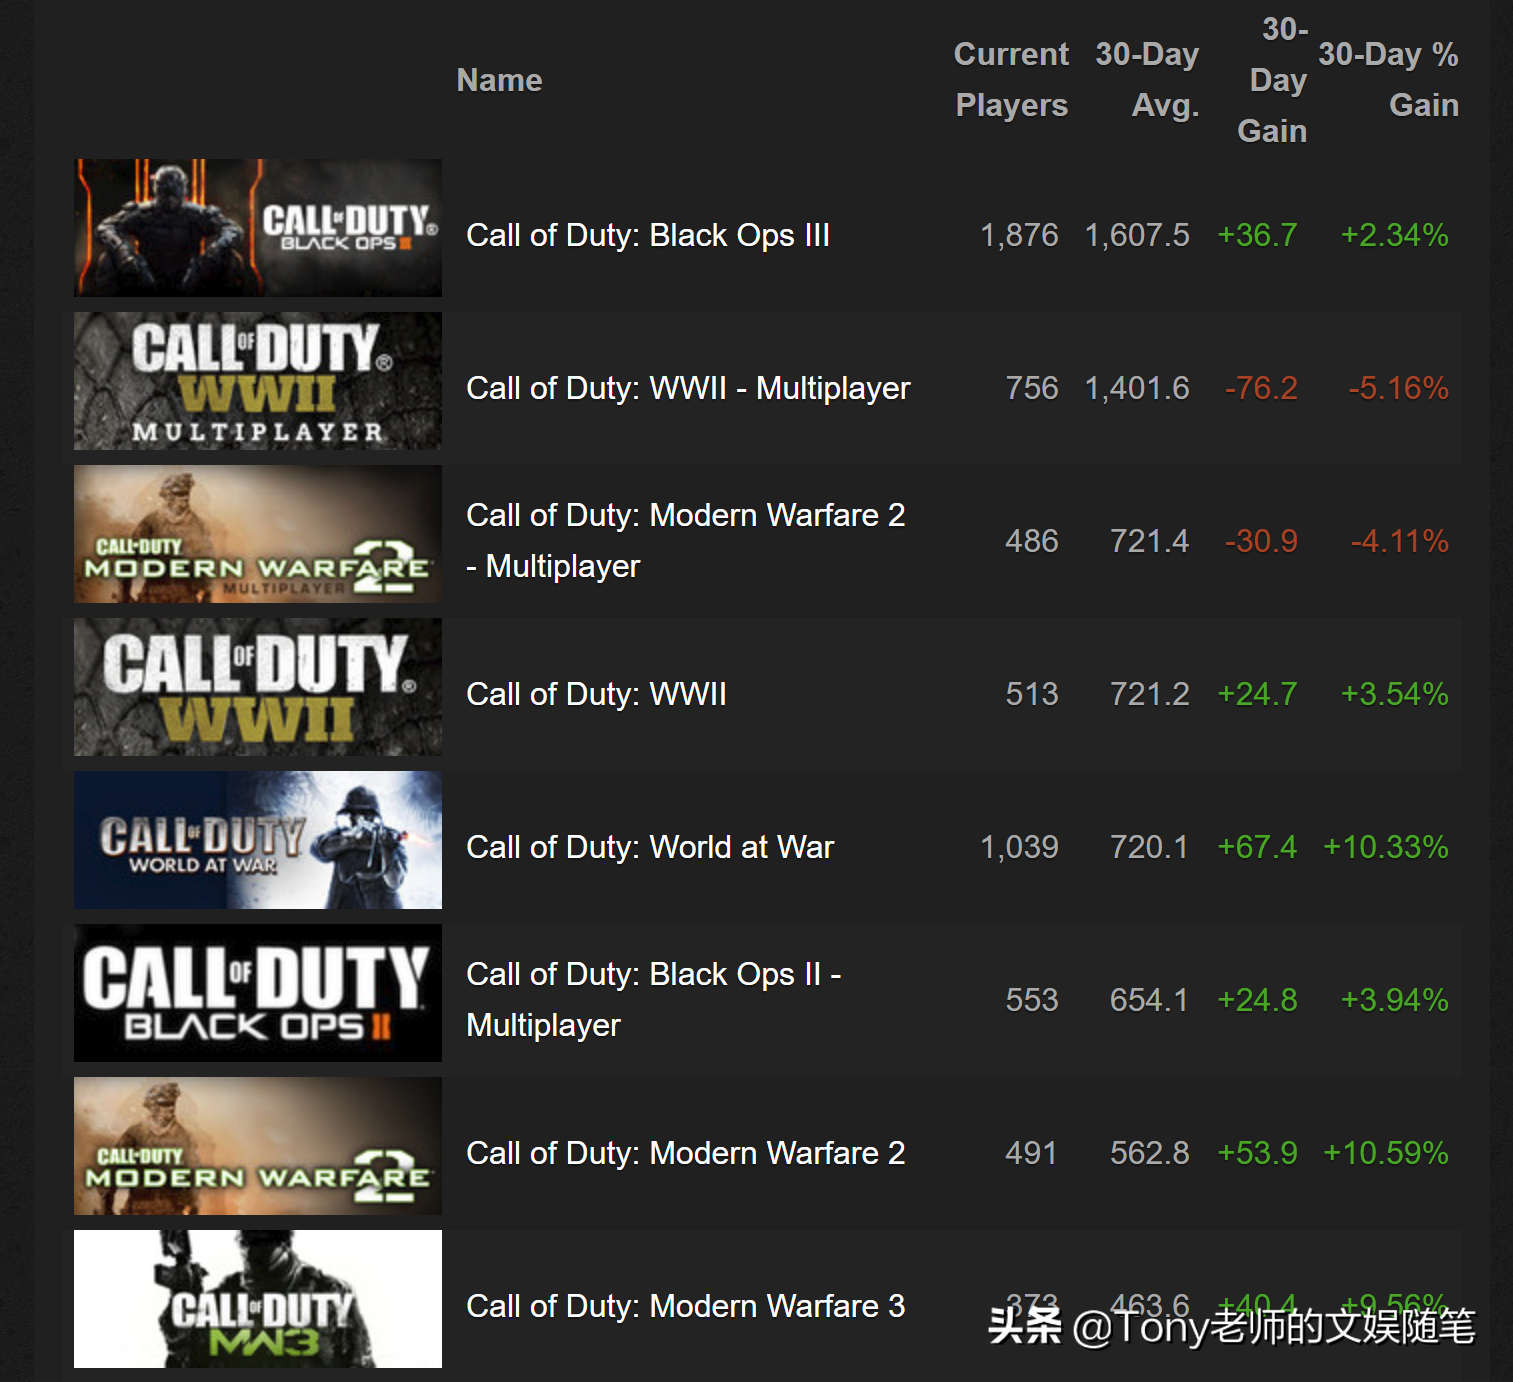Select the 1,401.6 average value
The image size is (1513, 1382).
click(1137, 388)
